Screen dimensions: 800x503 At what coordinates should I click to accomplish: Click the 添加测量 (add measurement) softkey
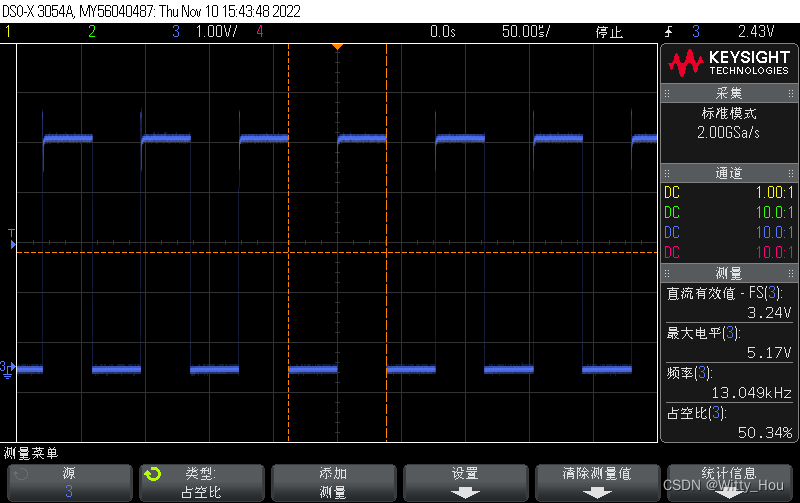(333, 483)
